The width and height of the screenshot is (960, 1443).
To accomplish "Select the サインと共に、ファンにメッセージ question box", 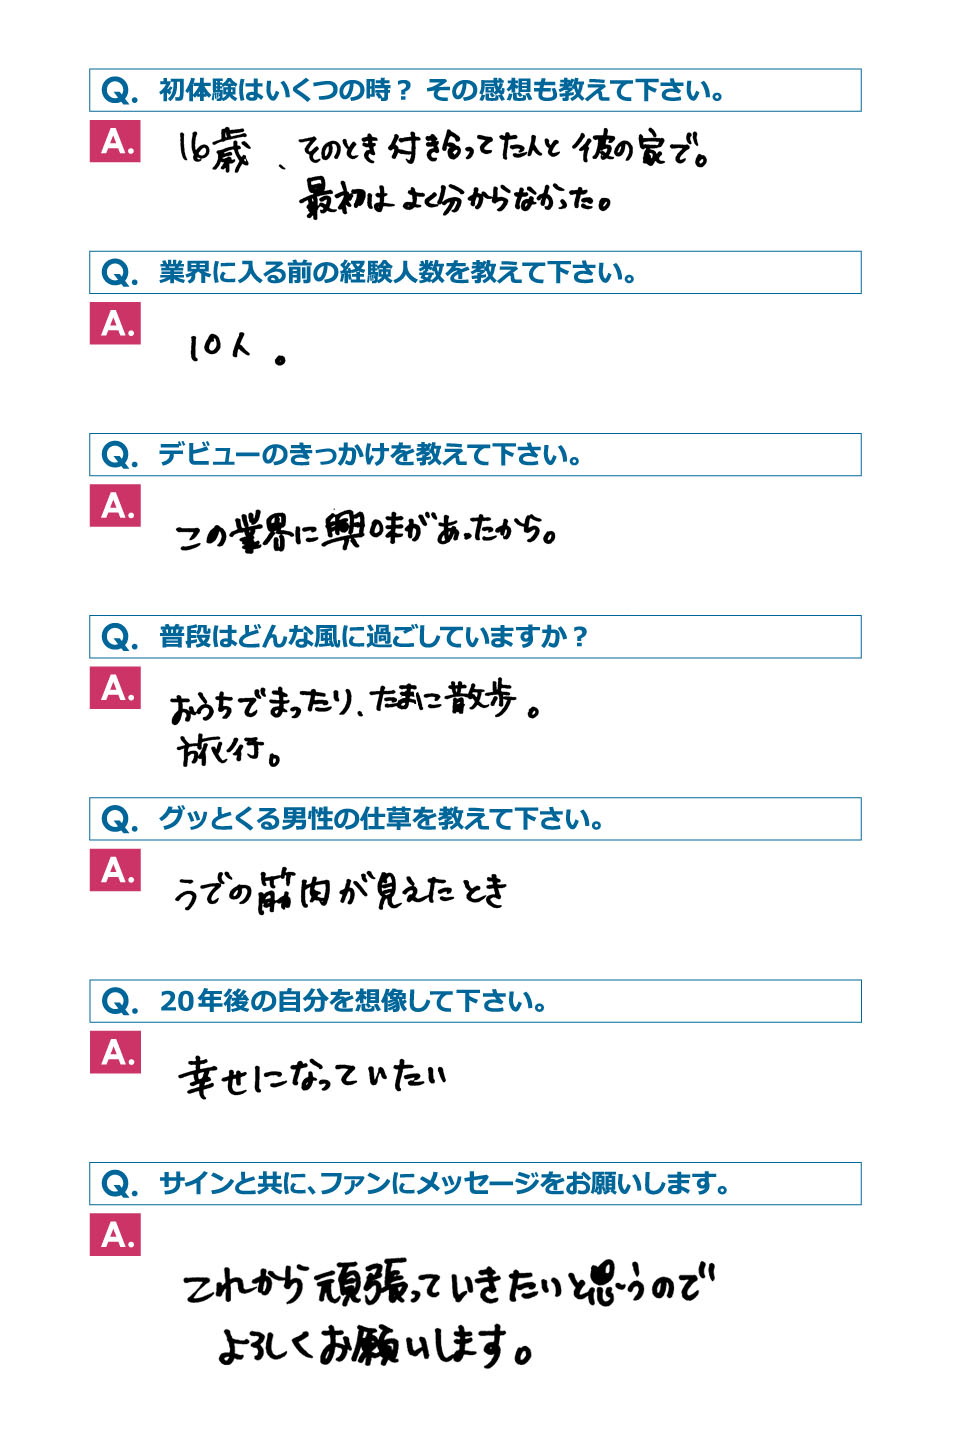I will click(475, 1183).
